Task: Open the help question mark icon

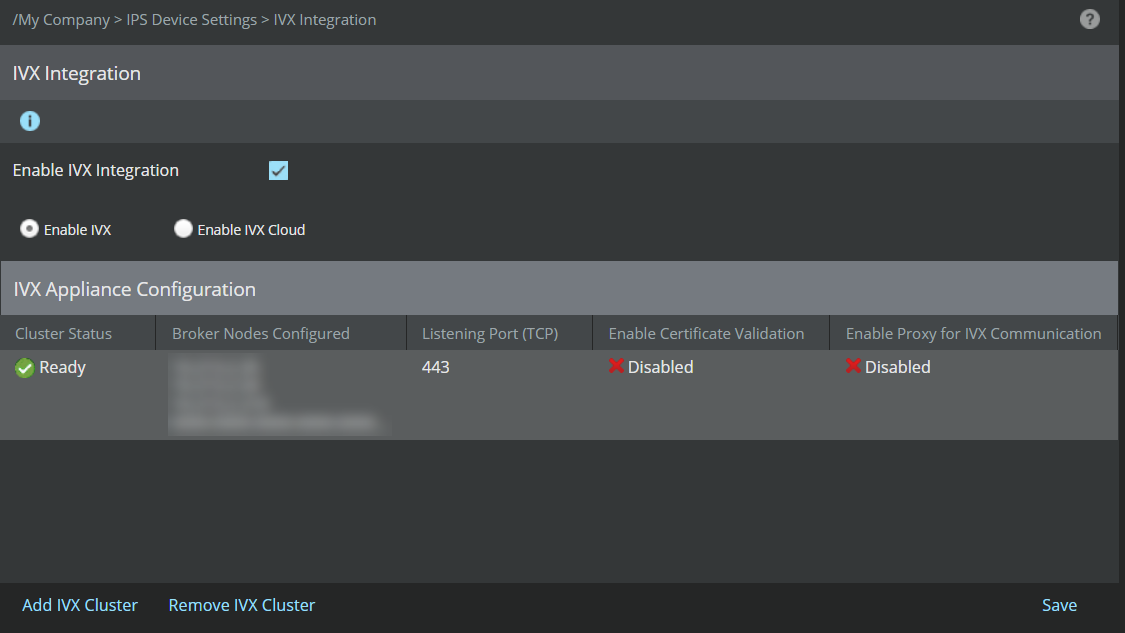Action: click(1089, 19)
